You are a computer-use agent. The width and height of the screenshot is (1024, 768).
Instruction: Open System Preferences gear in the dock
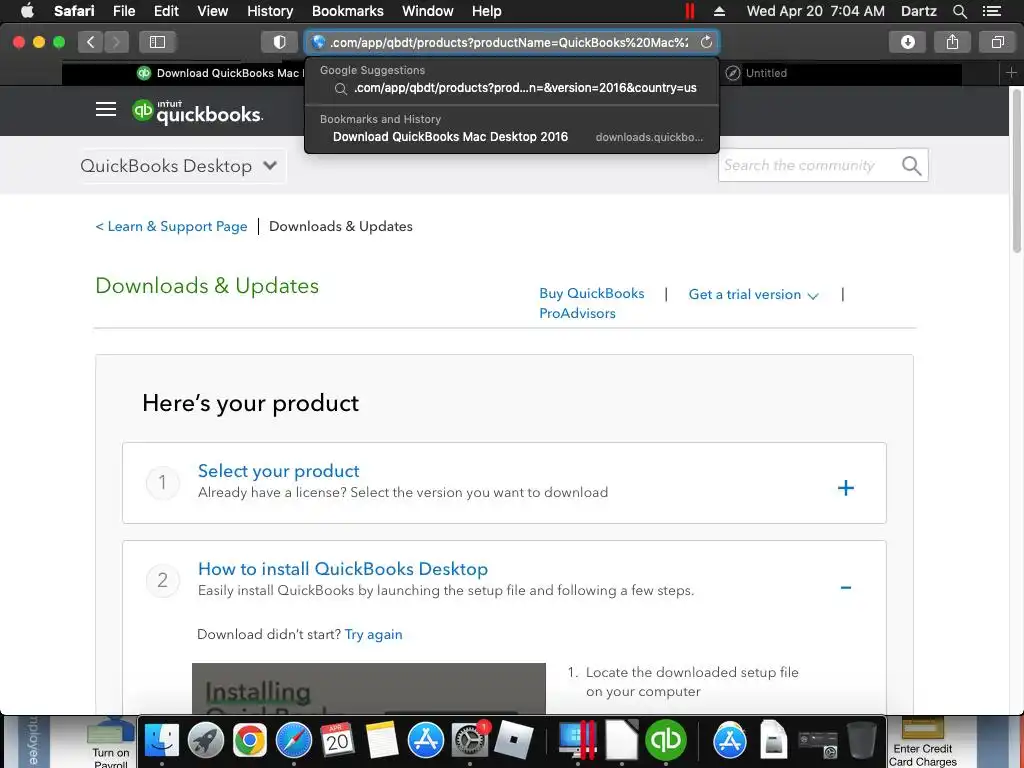click(470, 741)
